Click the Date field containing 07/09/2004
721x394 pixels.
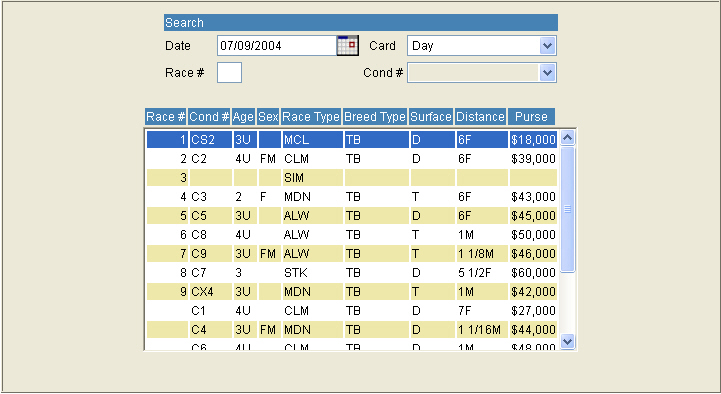277,46
